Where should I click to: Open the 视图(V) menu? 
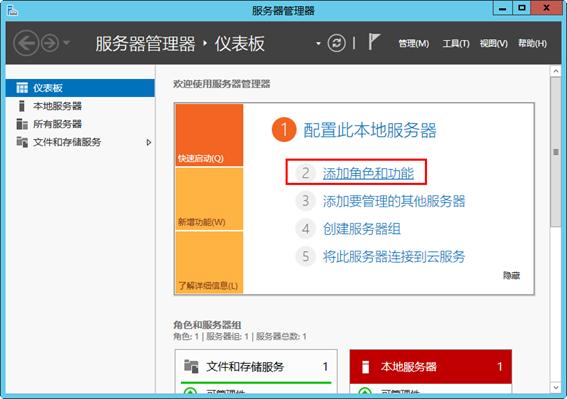point(494,44)
